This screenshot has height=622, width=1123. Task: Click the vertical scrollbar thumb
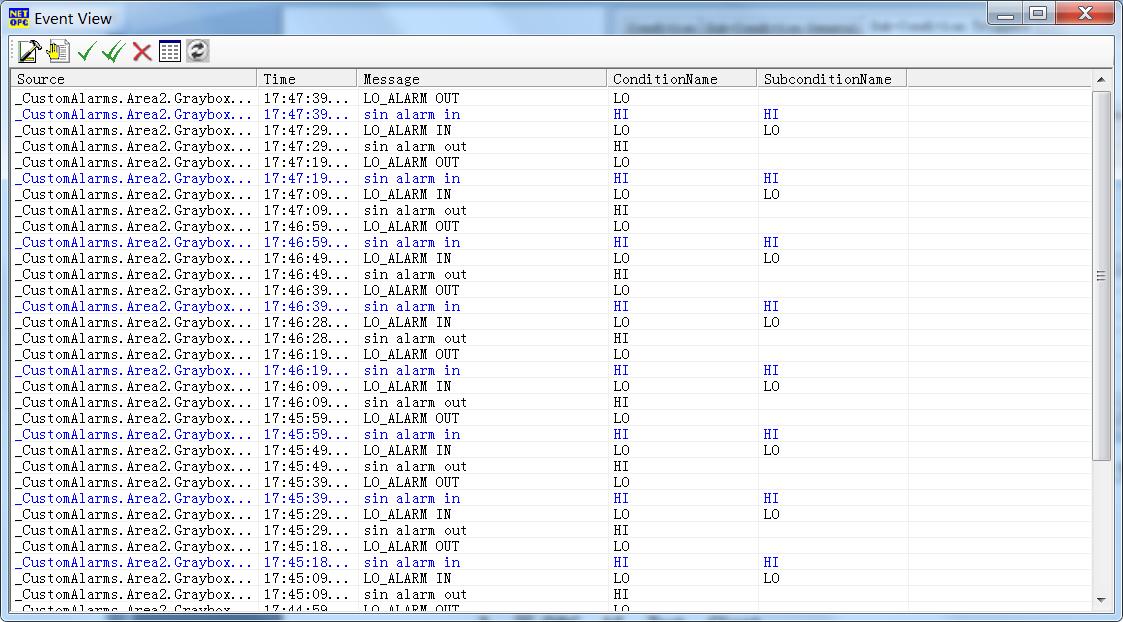(1101, 276)
